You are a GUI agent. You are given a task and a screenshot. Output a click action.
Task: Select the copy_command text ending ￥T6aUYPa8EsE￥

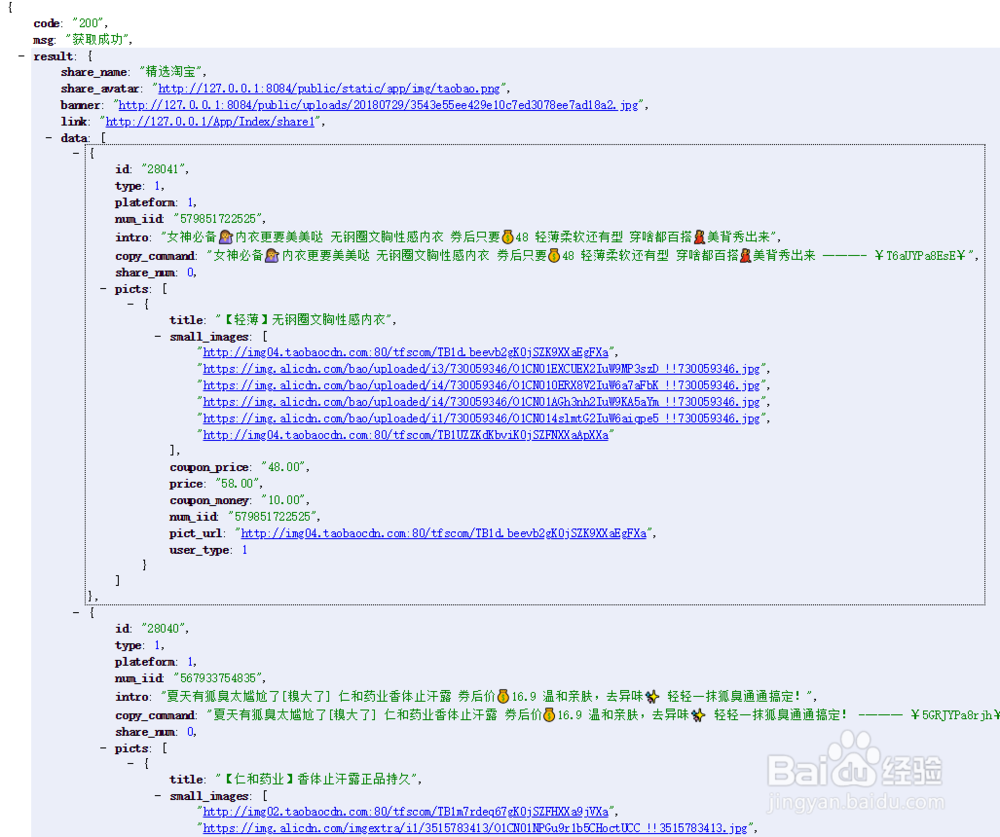tap(591, 256)
